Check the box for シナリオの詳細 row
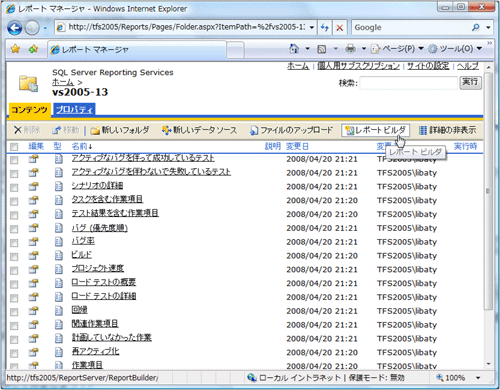This screenshot has width=500, height=390. coord(14,188)
